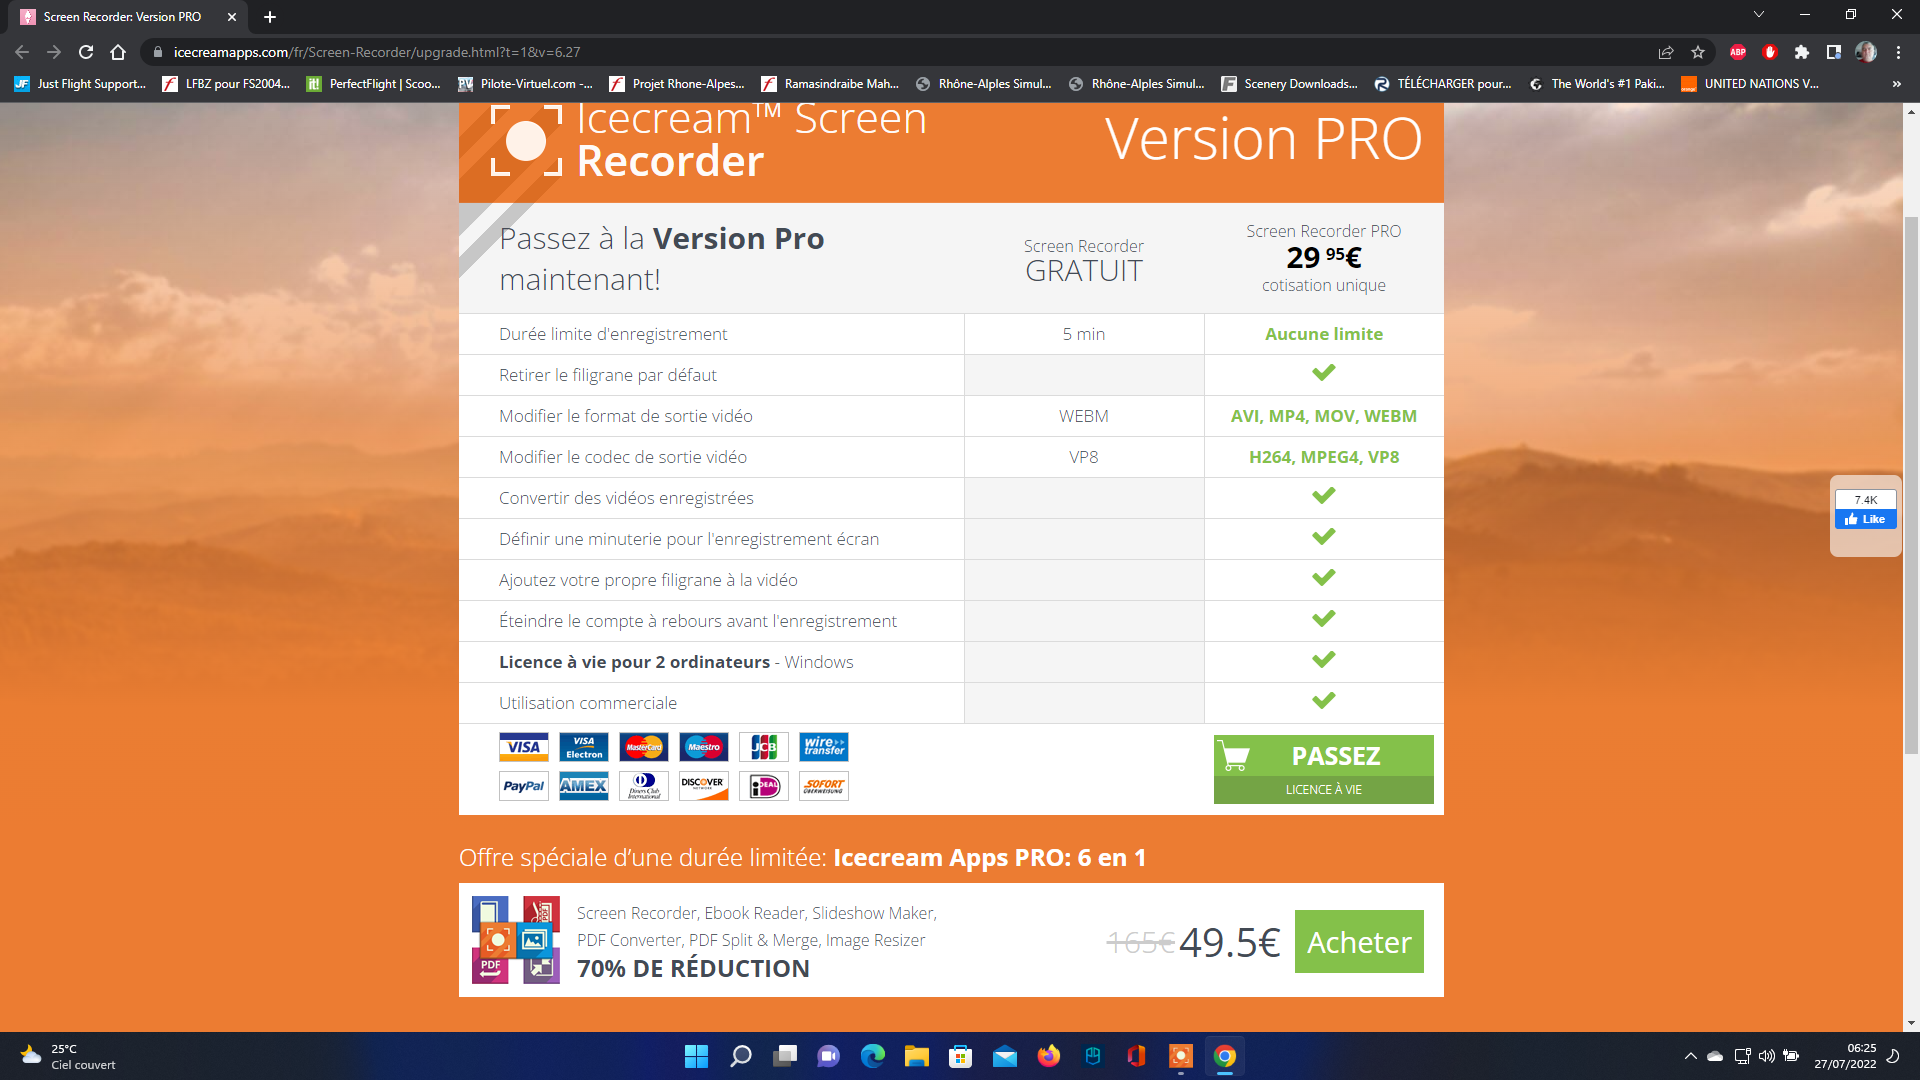Show hidden system tray icons chevron
Image resolution: width=1920 pixels, height=1080 pixels.
(1690, 1056)
